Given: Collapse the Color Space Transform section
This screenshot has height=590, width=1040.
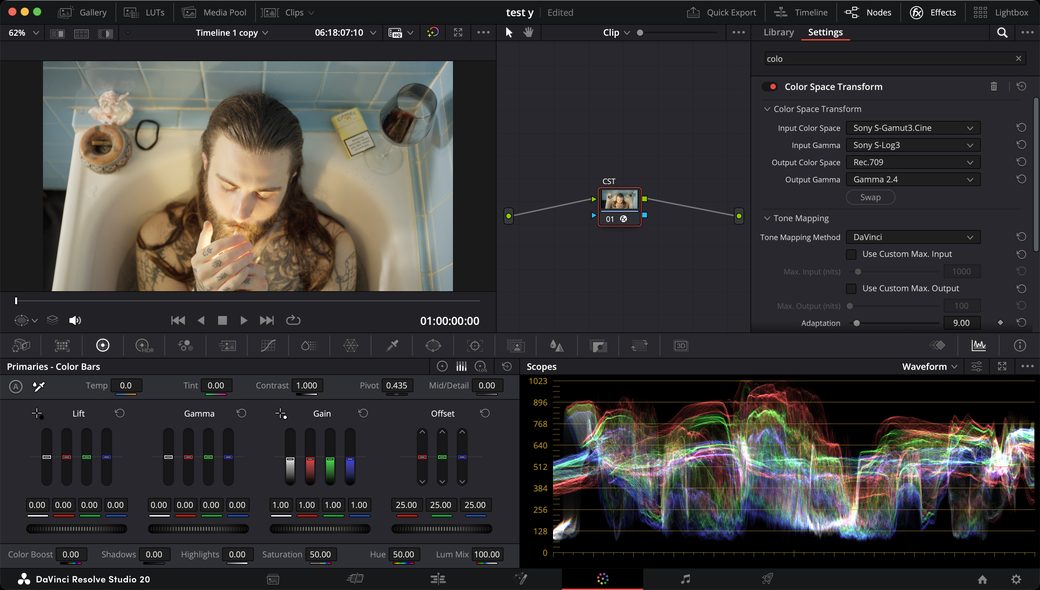Looking at the screenshot, I should (767, 109).
